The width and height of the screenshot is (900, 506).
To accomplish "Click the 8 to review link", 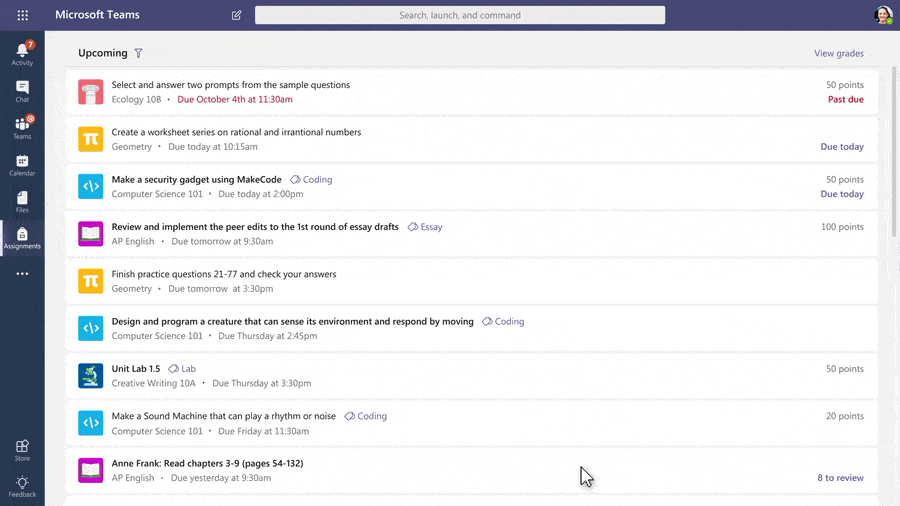I will point(840,478).
